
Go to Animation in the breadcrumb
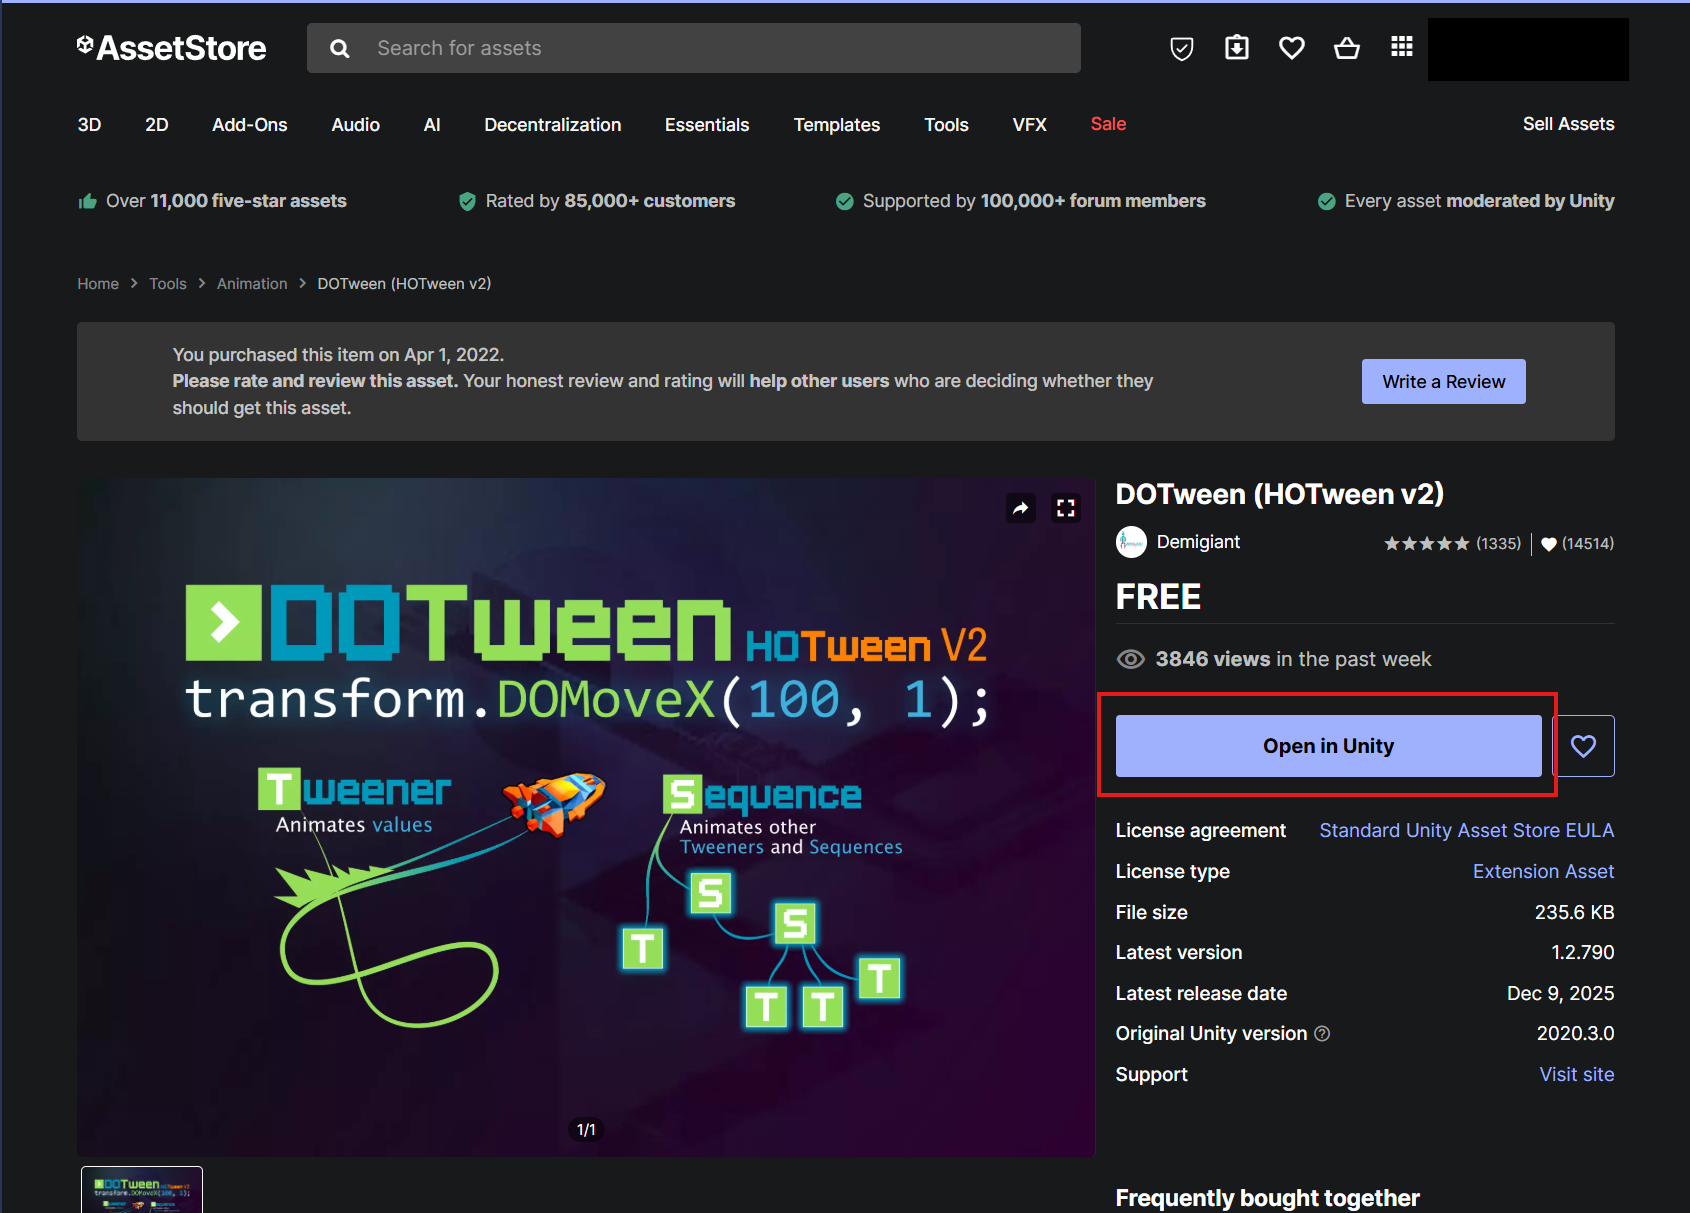(252, 284)
